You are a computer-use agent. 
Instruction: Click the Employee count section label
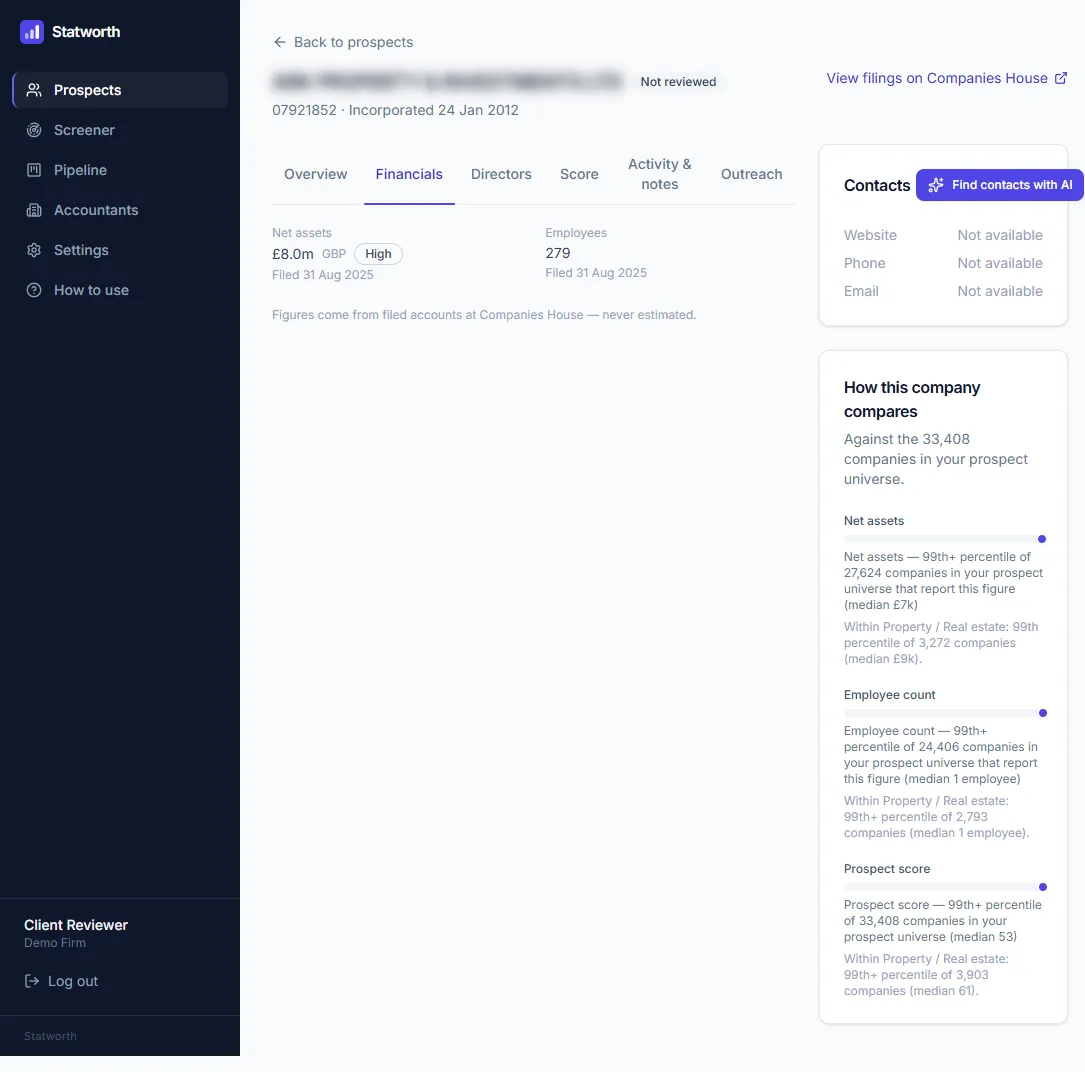click(889, 695)
